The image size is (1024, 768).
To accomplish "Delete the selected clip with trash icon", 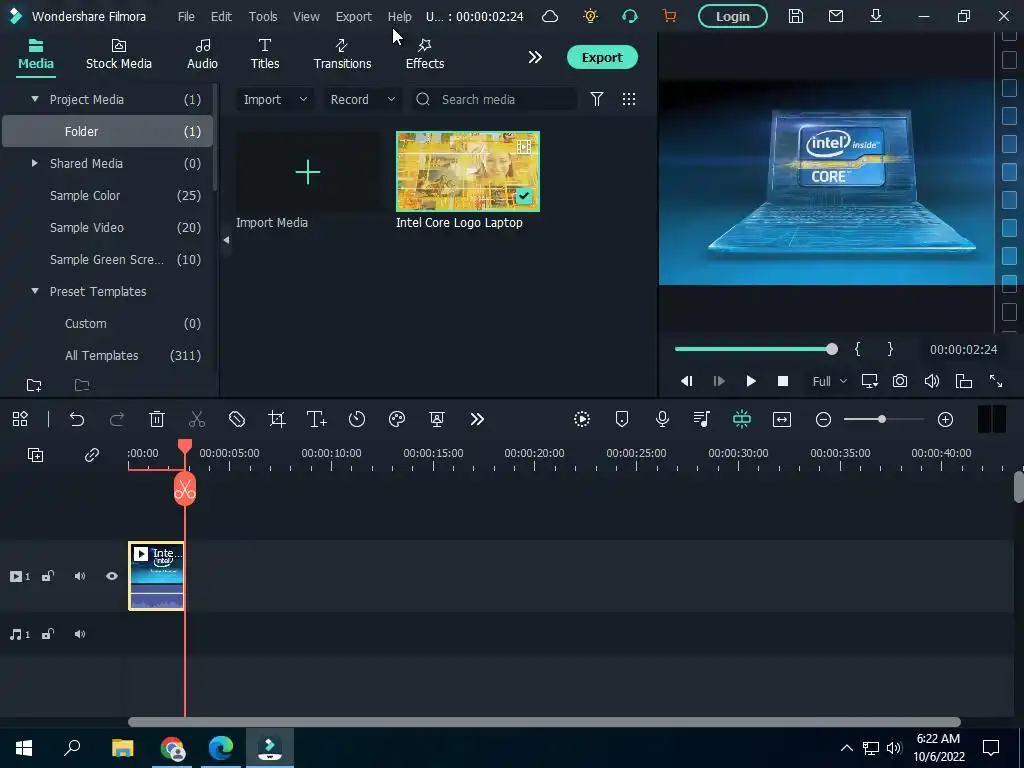I will click(x=157, y=419).
